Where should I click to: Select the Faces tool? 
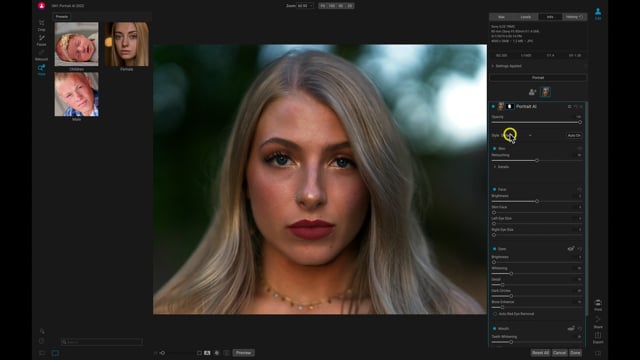41,39
